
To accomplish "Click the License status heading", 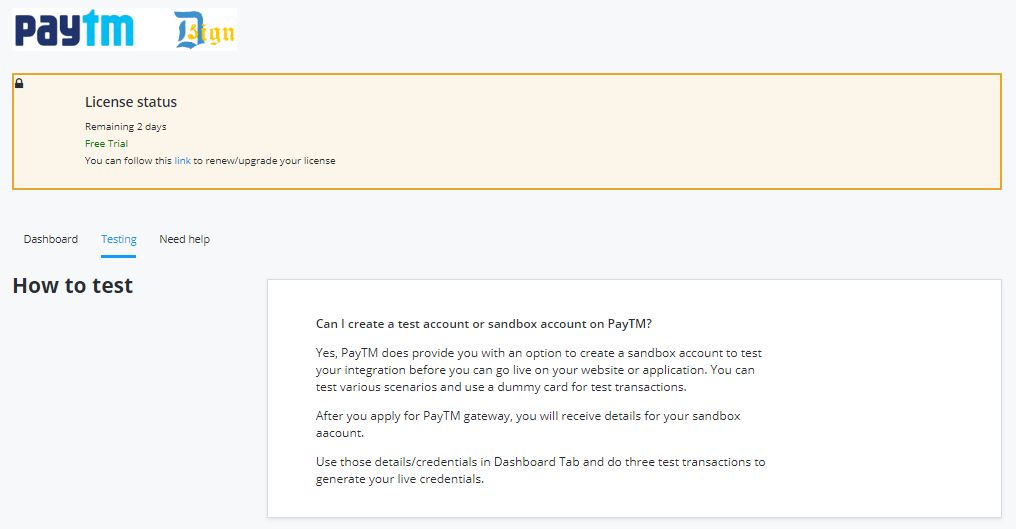I will (x=131, y=102).
